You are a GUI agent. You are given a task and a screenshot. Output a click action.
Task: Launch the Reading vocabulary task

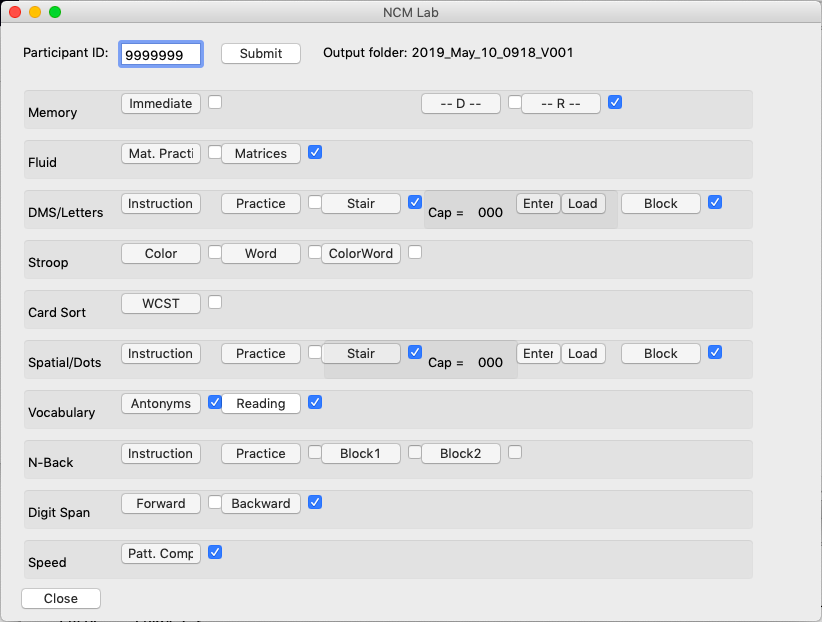click(x=261, y=403)
